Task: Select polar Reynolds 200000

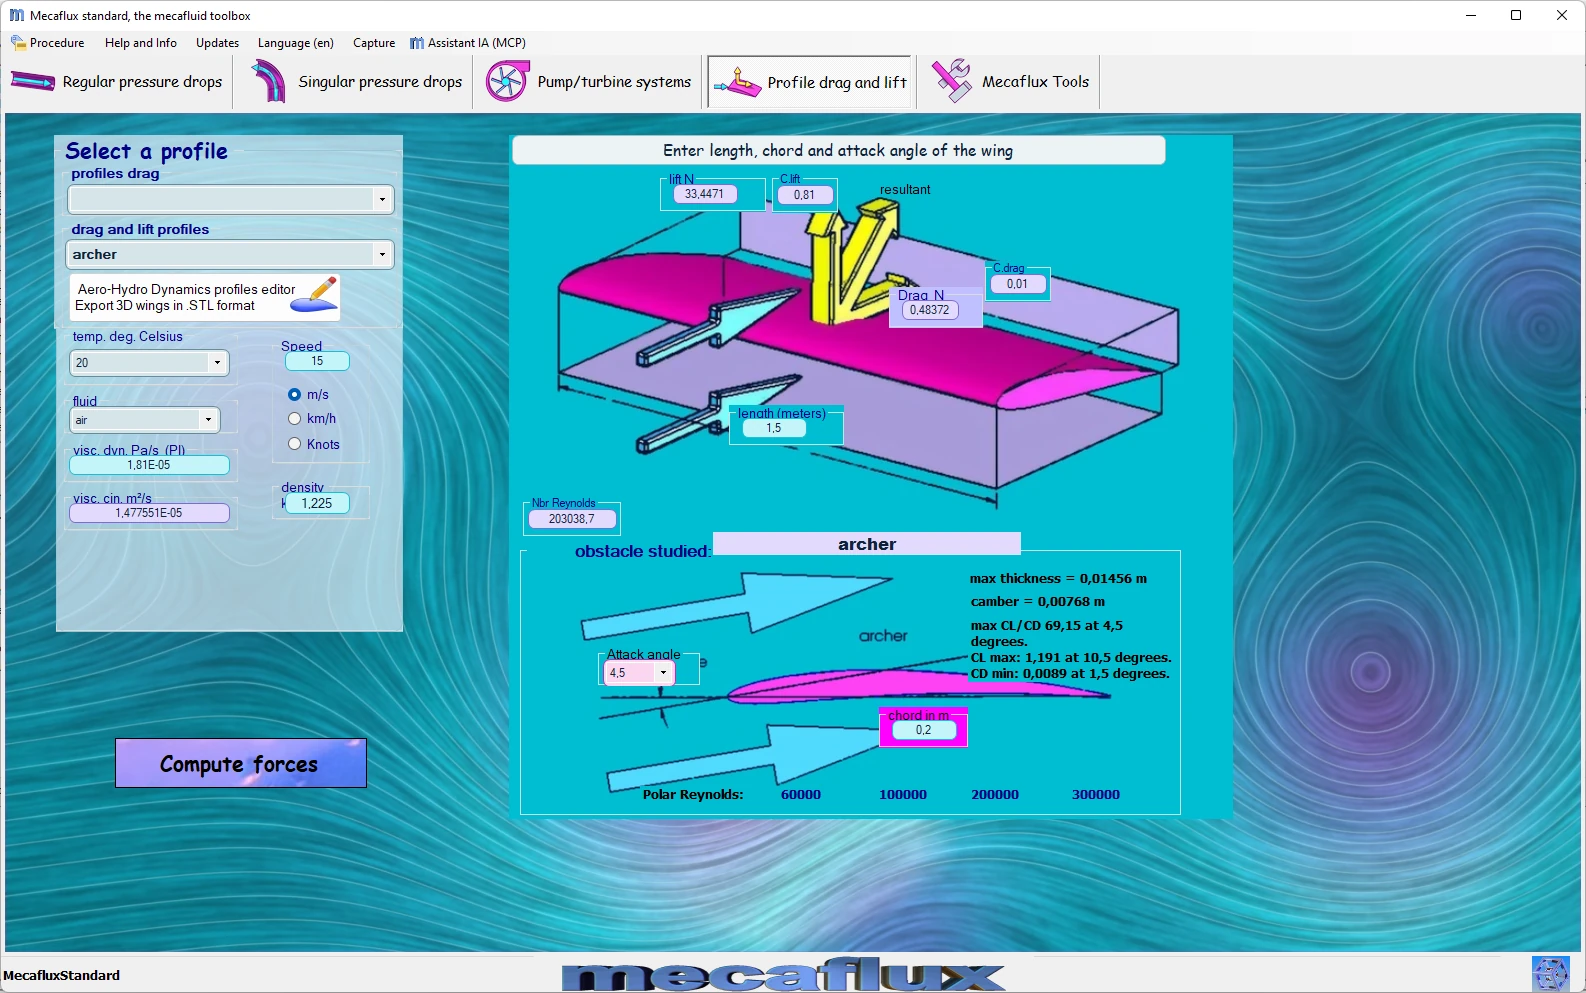Action: click(995, 795)
